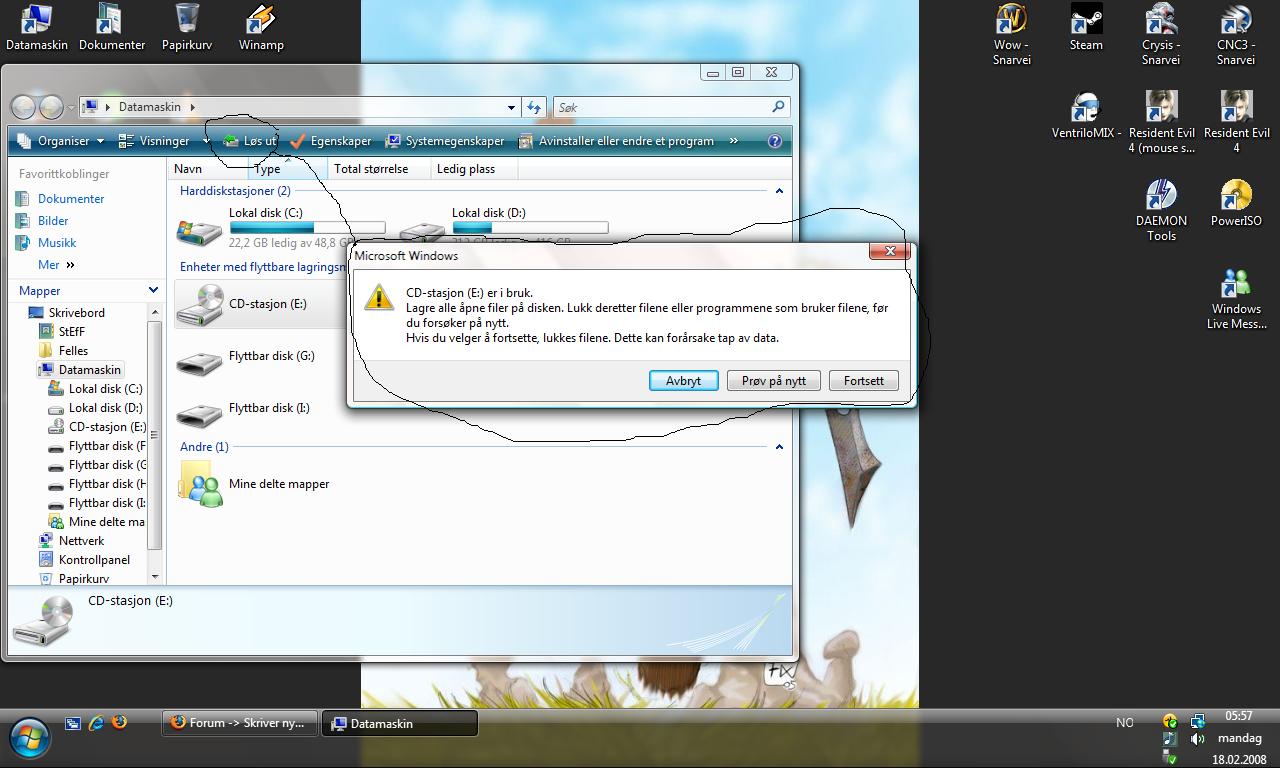Open the Datamaskin desktop icon

[37, 27]
